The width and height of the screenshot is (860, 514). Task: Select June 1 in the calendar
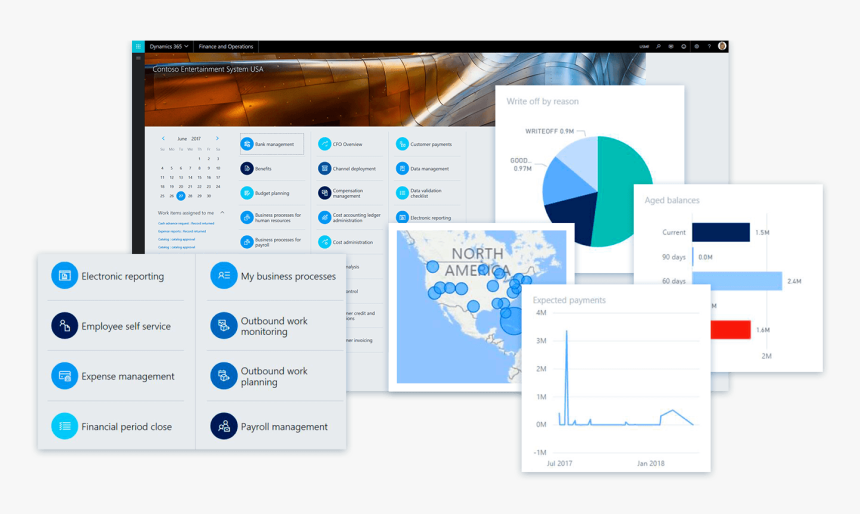point(199,159)
